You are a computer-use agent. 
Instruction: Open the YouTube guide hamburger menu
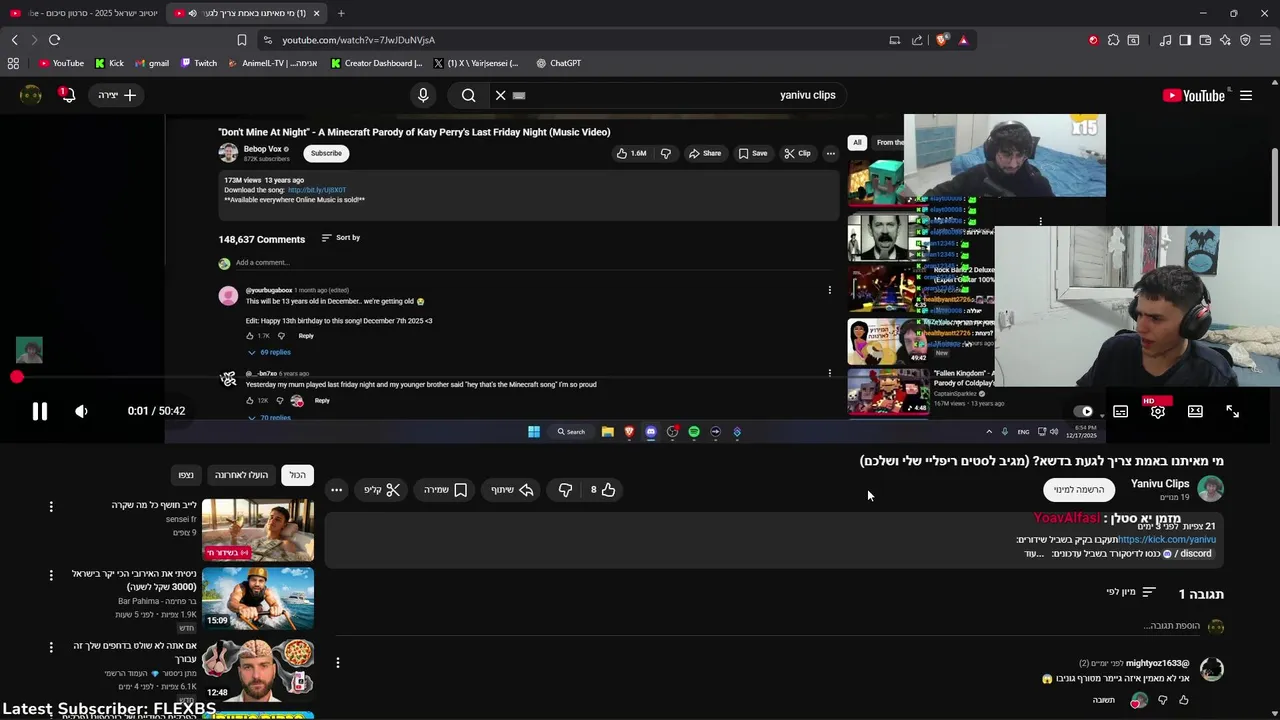click(1246, 95)
